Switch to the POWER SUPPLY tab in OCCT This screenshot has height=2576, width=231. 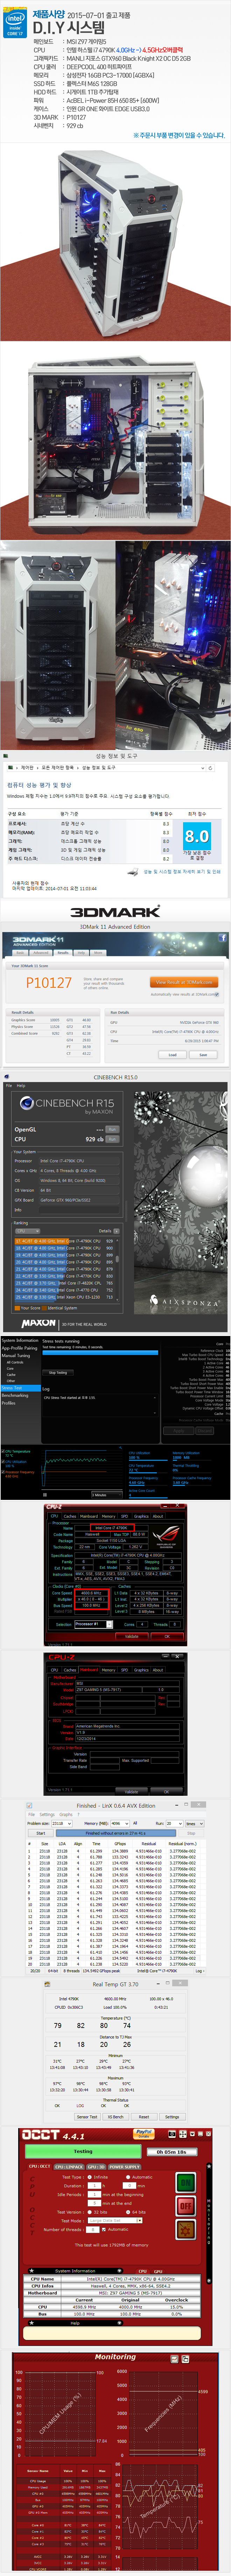pos(125,2166)
